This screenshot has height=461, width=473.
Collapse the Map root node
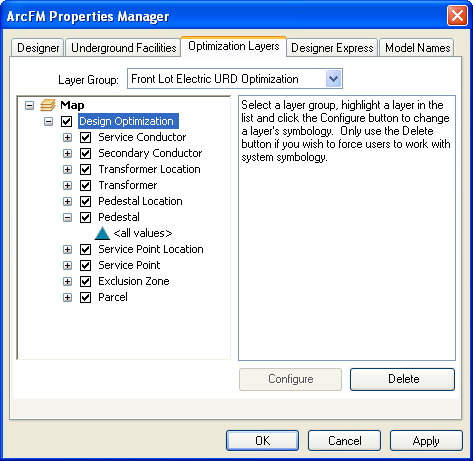(x=29, y=105)
